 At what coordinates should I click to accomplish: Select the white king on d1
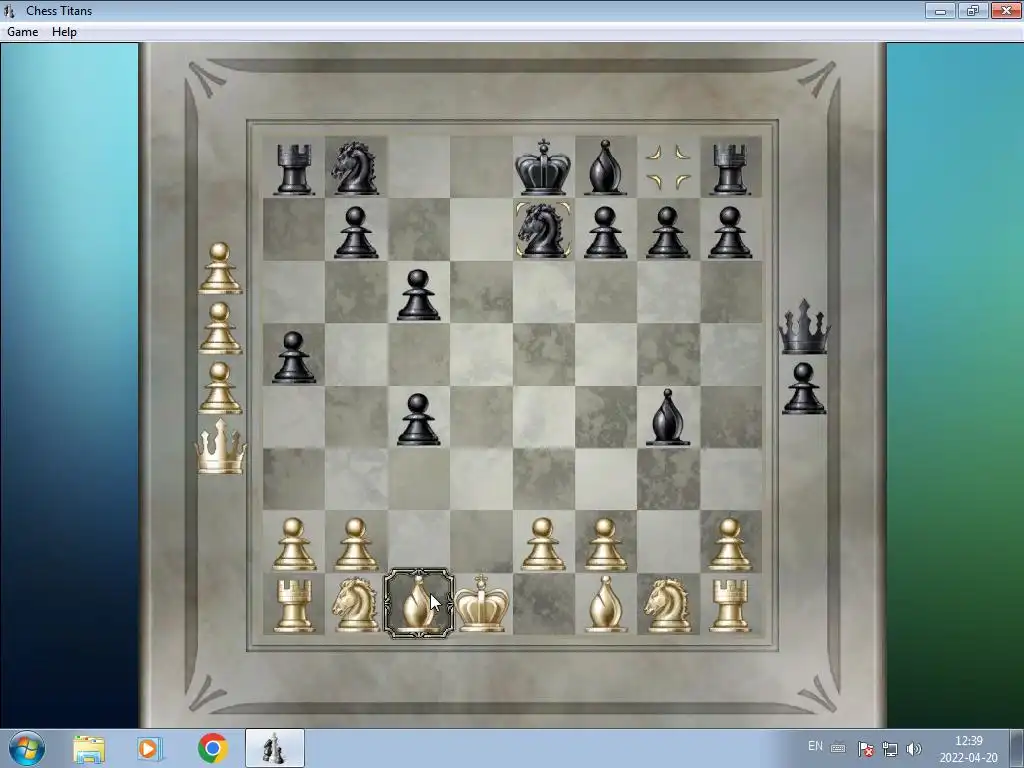click(x=481, y=603)
